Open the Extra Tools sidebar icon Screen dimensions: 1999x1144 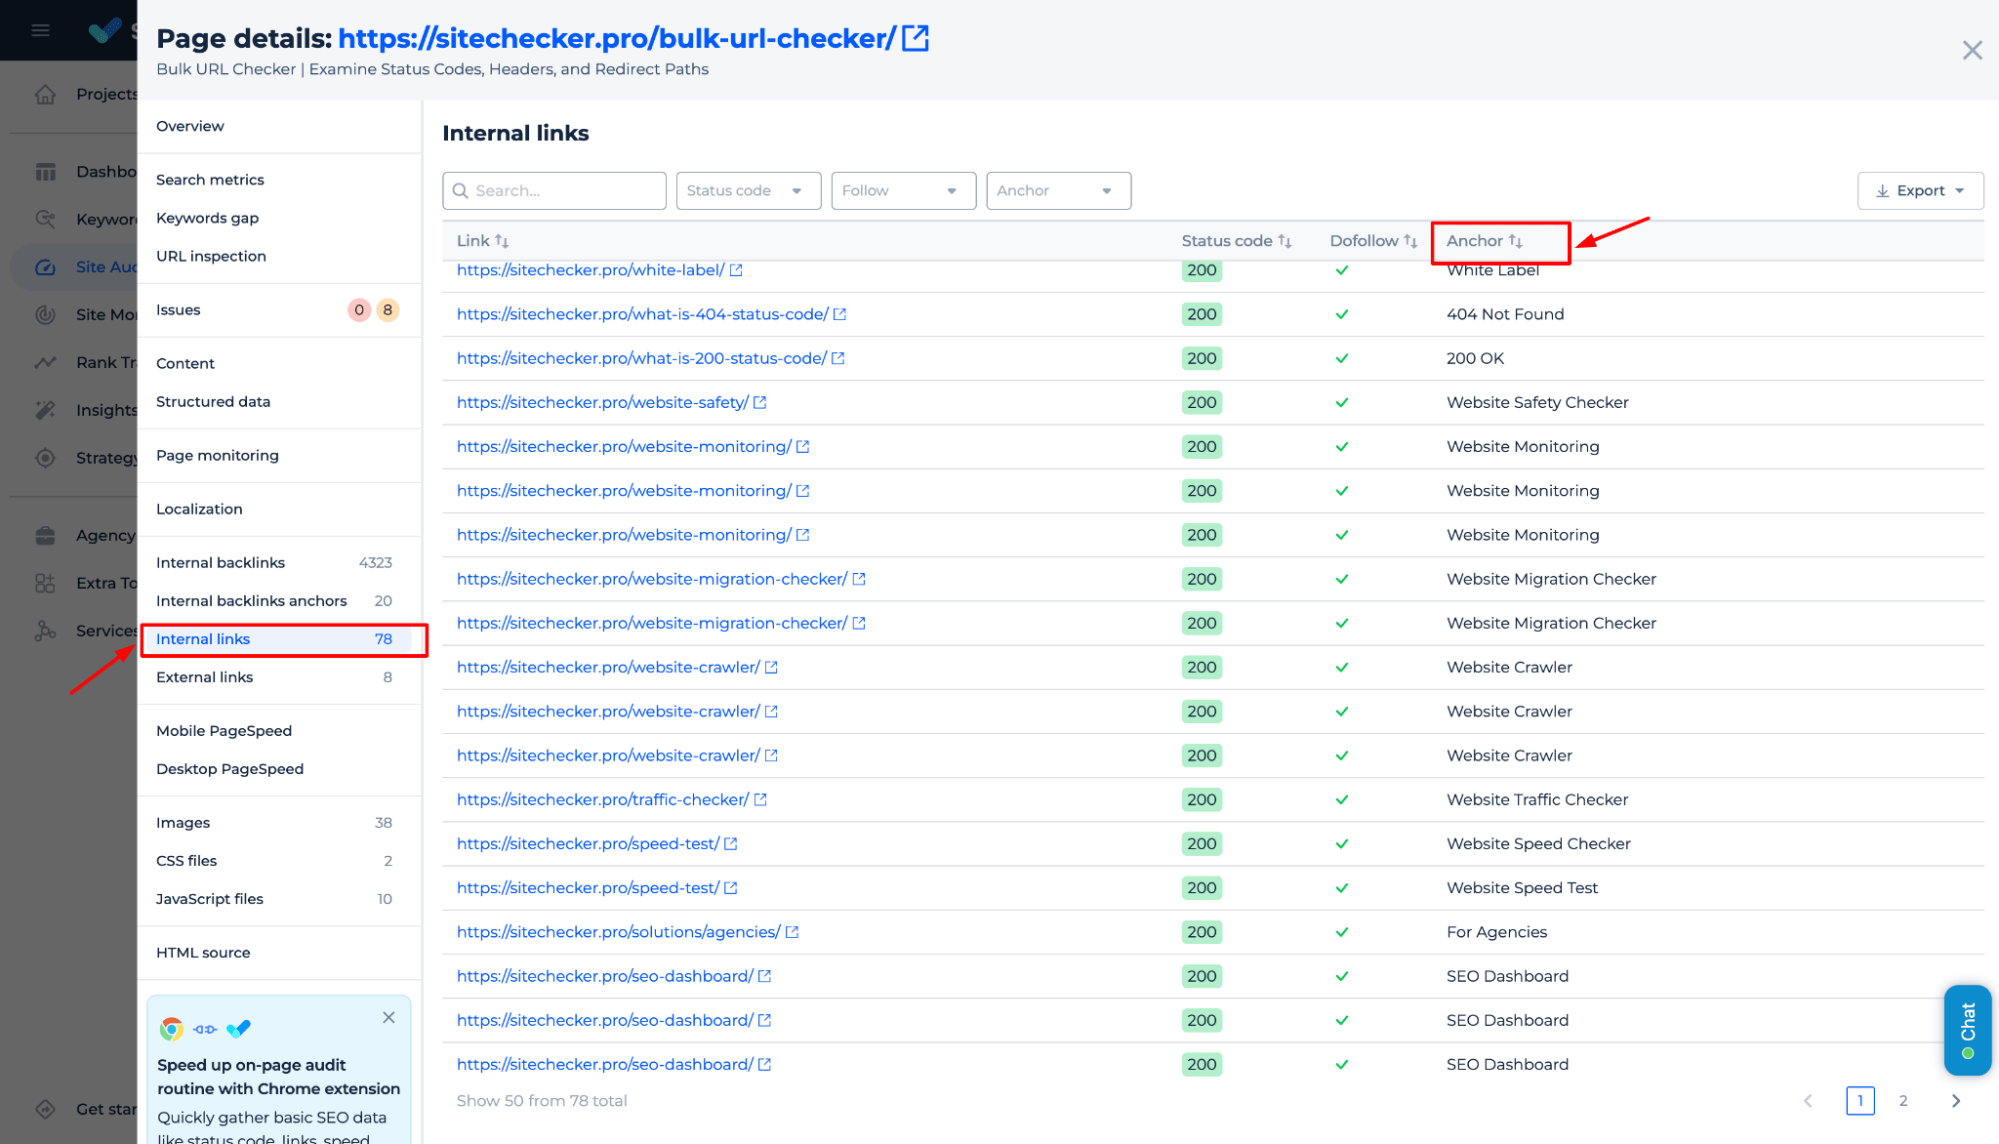[x=45, y=583]
